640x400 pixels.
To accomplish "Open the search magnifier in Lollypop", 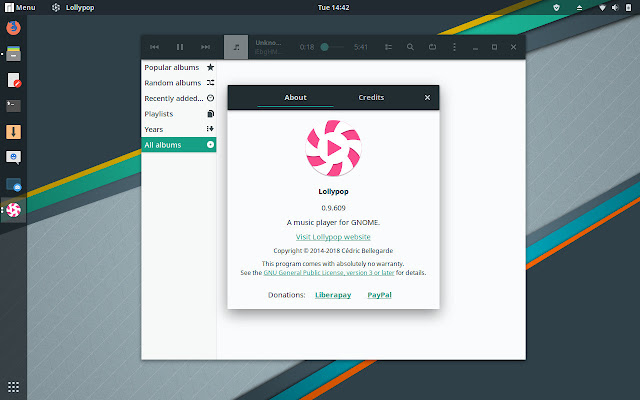I will [x=410, y=47].
